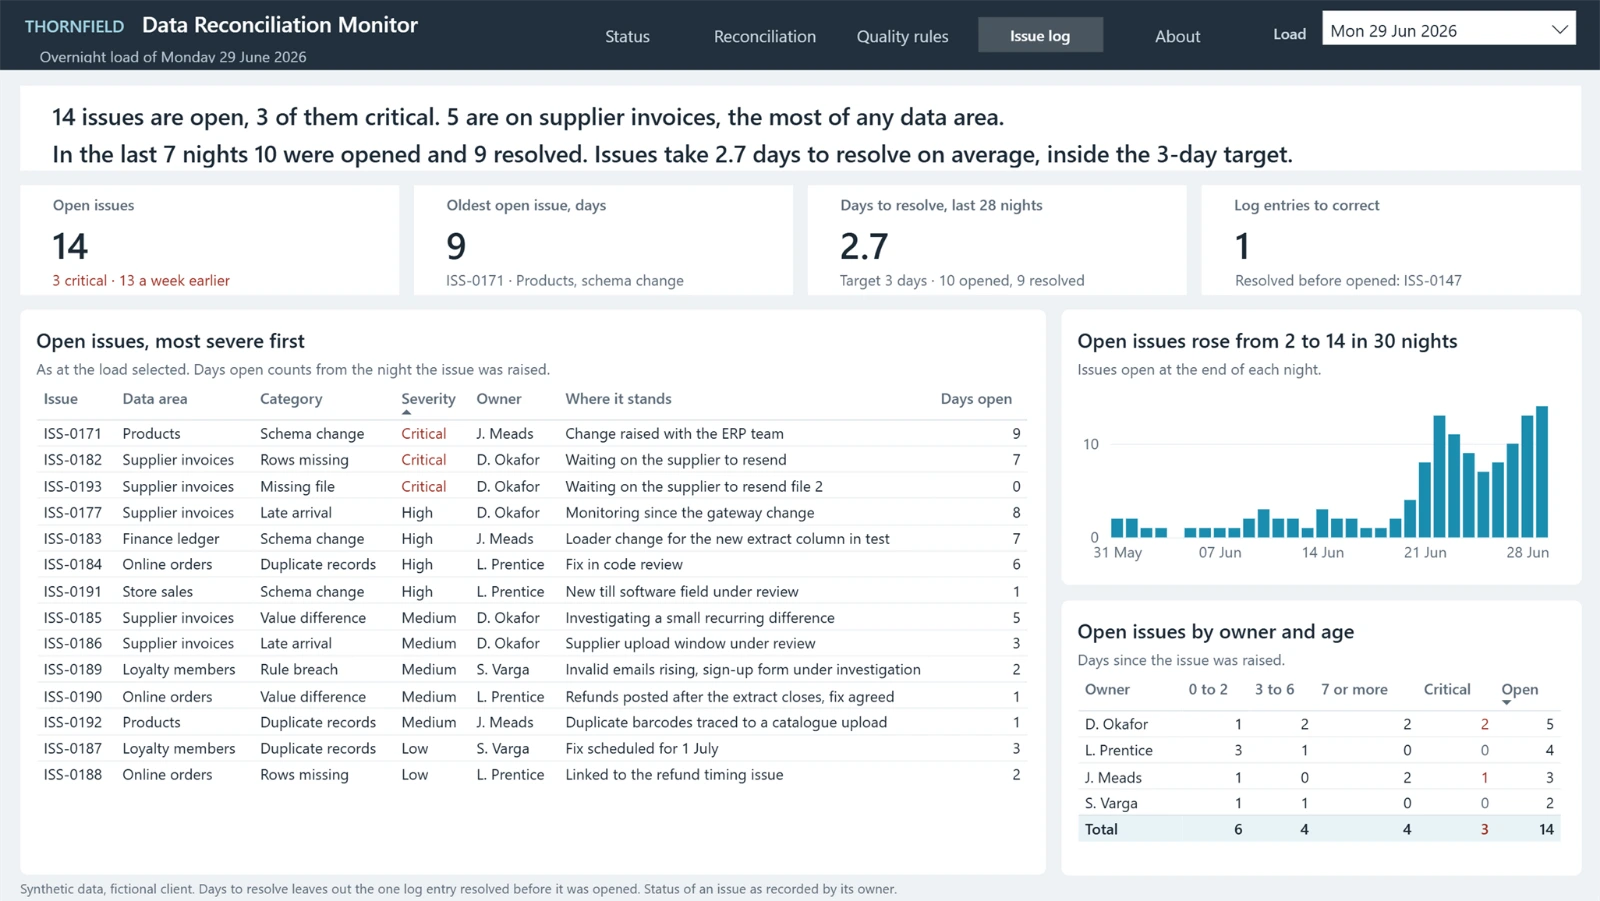This screenshot has height=901, width=1600.
Task: Switch to the Reconciliation tab
Action: (x=764, y=36)
